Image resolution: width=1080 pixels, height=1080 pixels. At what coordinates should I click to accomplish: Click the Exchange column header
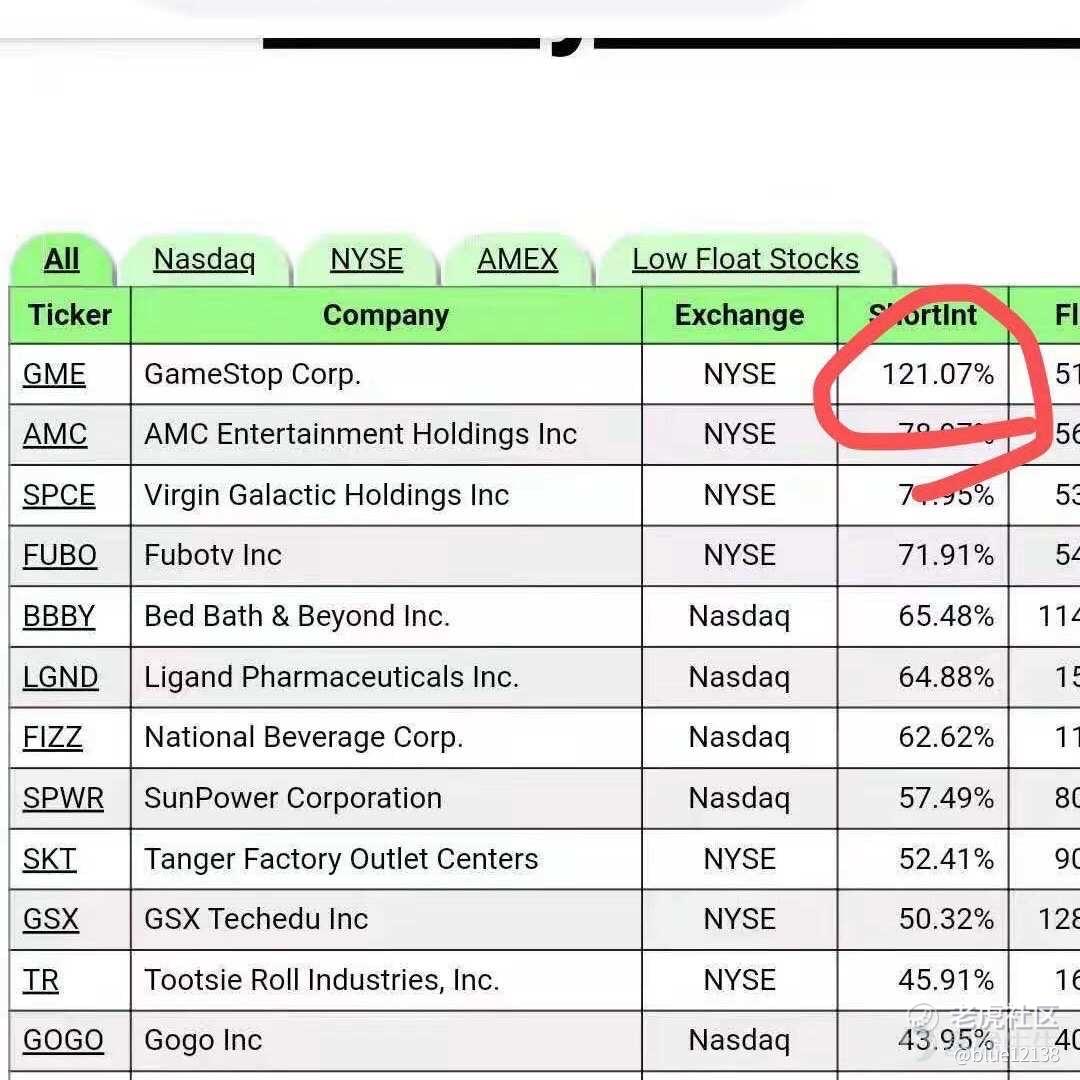(740, 315)
